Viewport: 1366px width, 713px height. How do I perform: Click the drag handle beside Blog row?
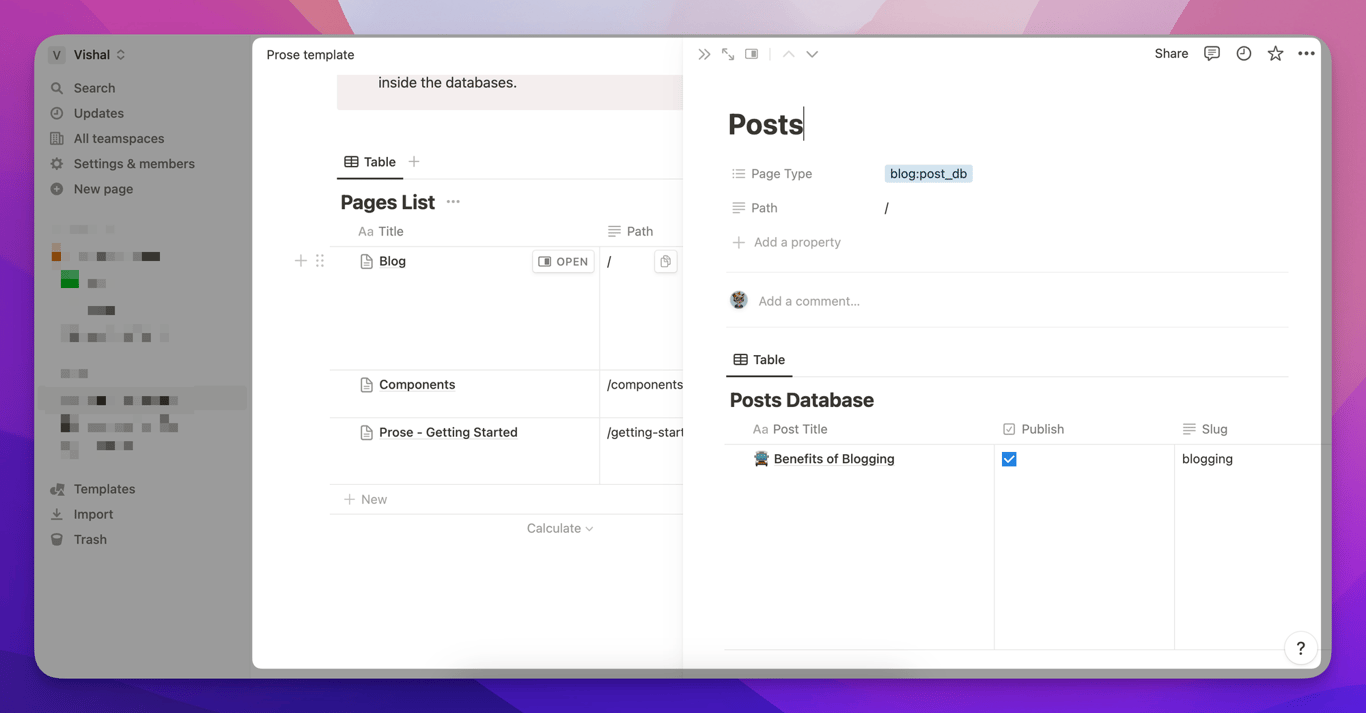320,261
